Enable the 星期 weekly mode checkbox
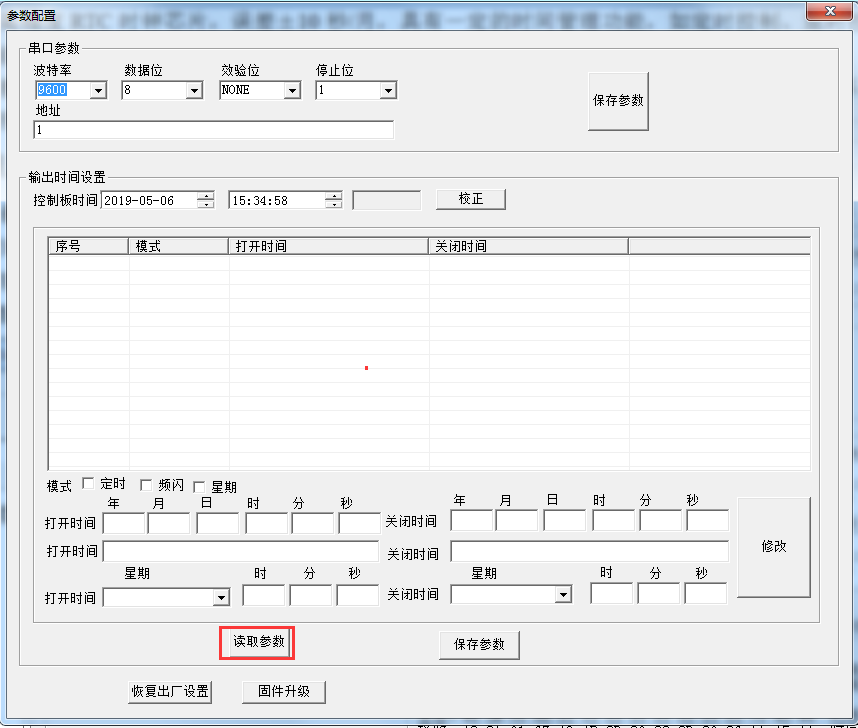Viewport: 858px width, 728px height. [x=199, y=487]
